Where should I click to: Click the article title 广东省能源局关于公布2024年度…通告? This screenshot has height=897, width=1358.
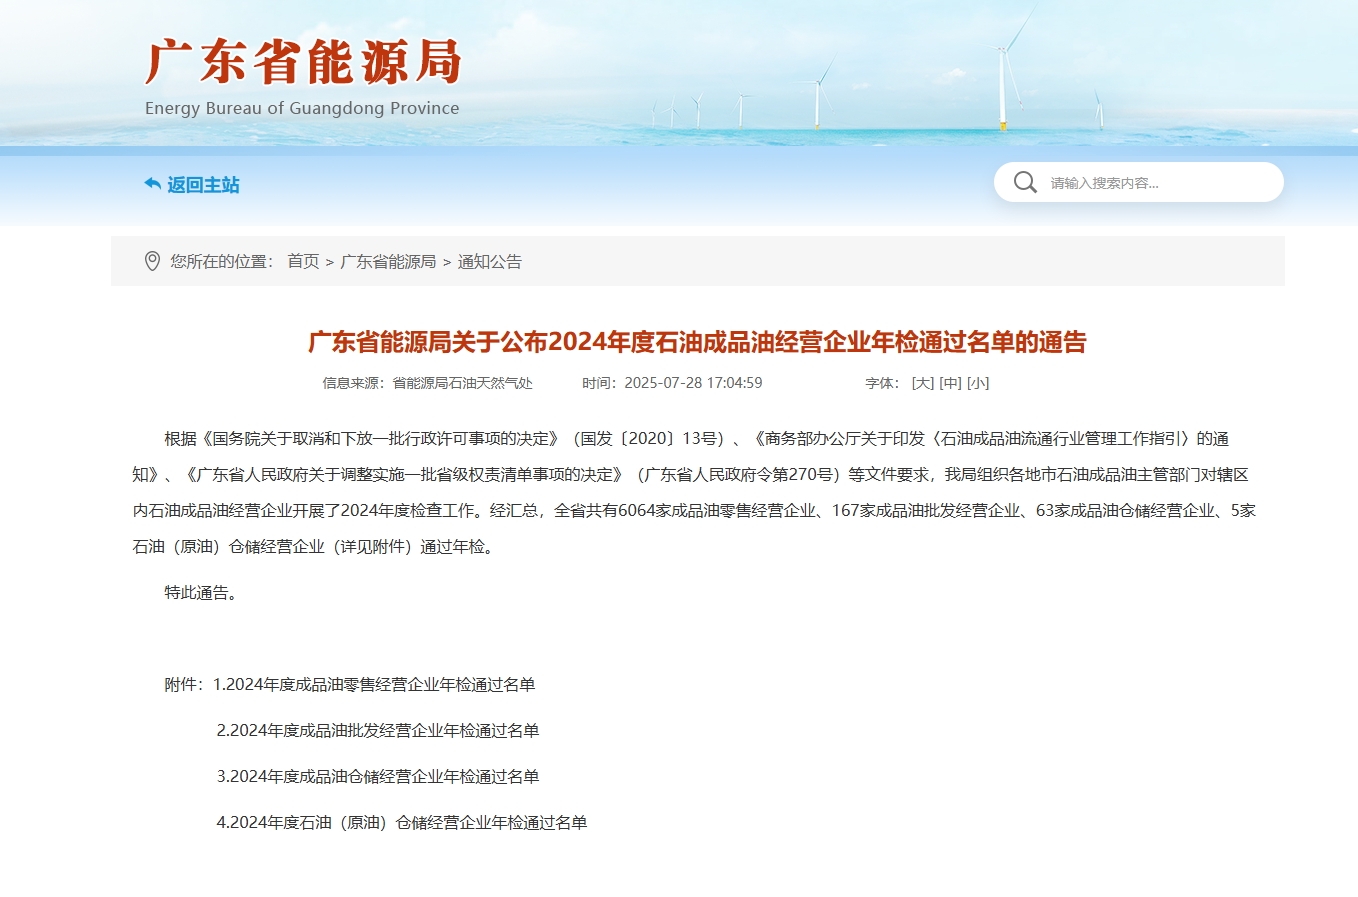(697, 342)
